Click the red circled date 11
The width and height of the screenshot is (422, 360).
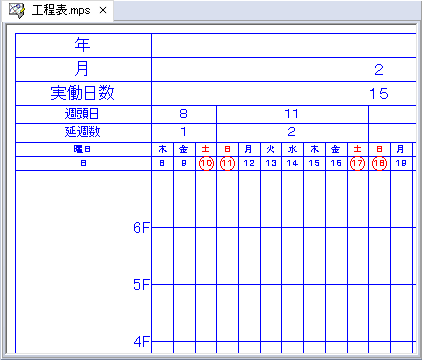[228, 163]
